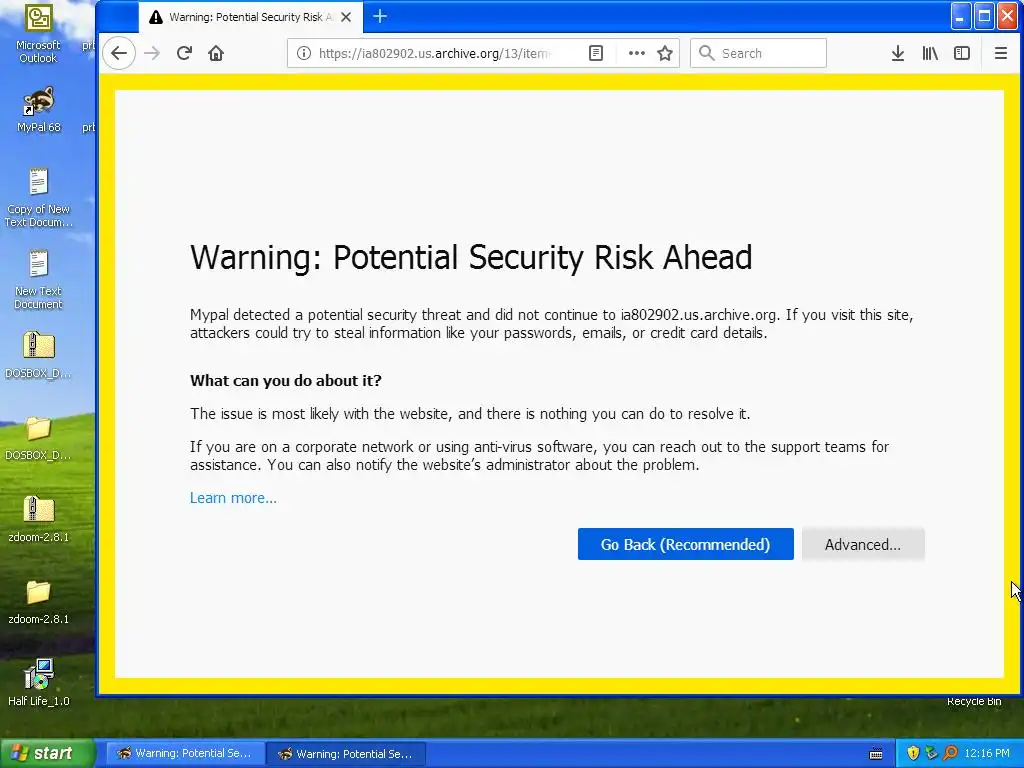Image resolution: width=1024 pixels, height=768 pixels.
Task: Click the on-screen keyboard taskbar icon
Action: pyautogui.click(x=876, y=754)
